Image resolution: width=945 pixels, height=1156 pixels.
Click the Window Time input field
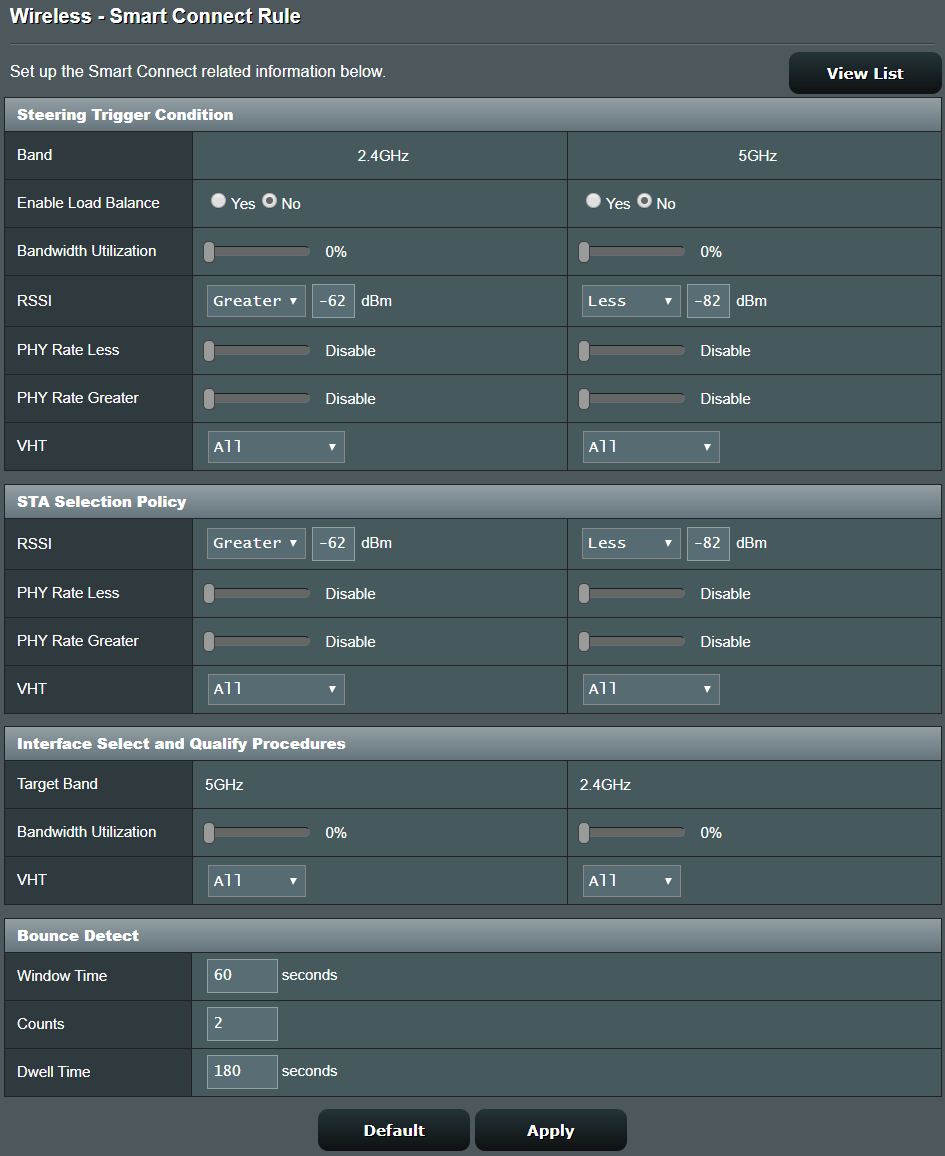[242, 975]
